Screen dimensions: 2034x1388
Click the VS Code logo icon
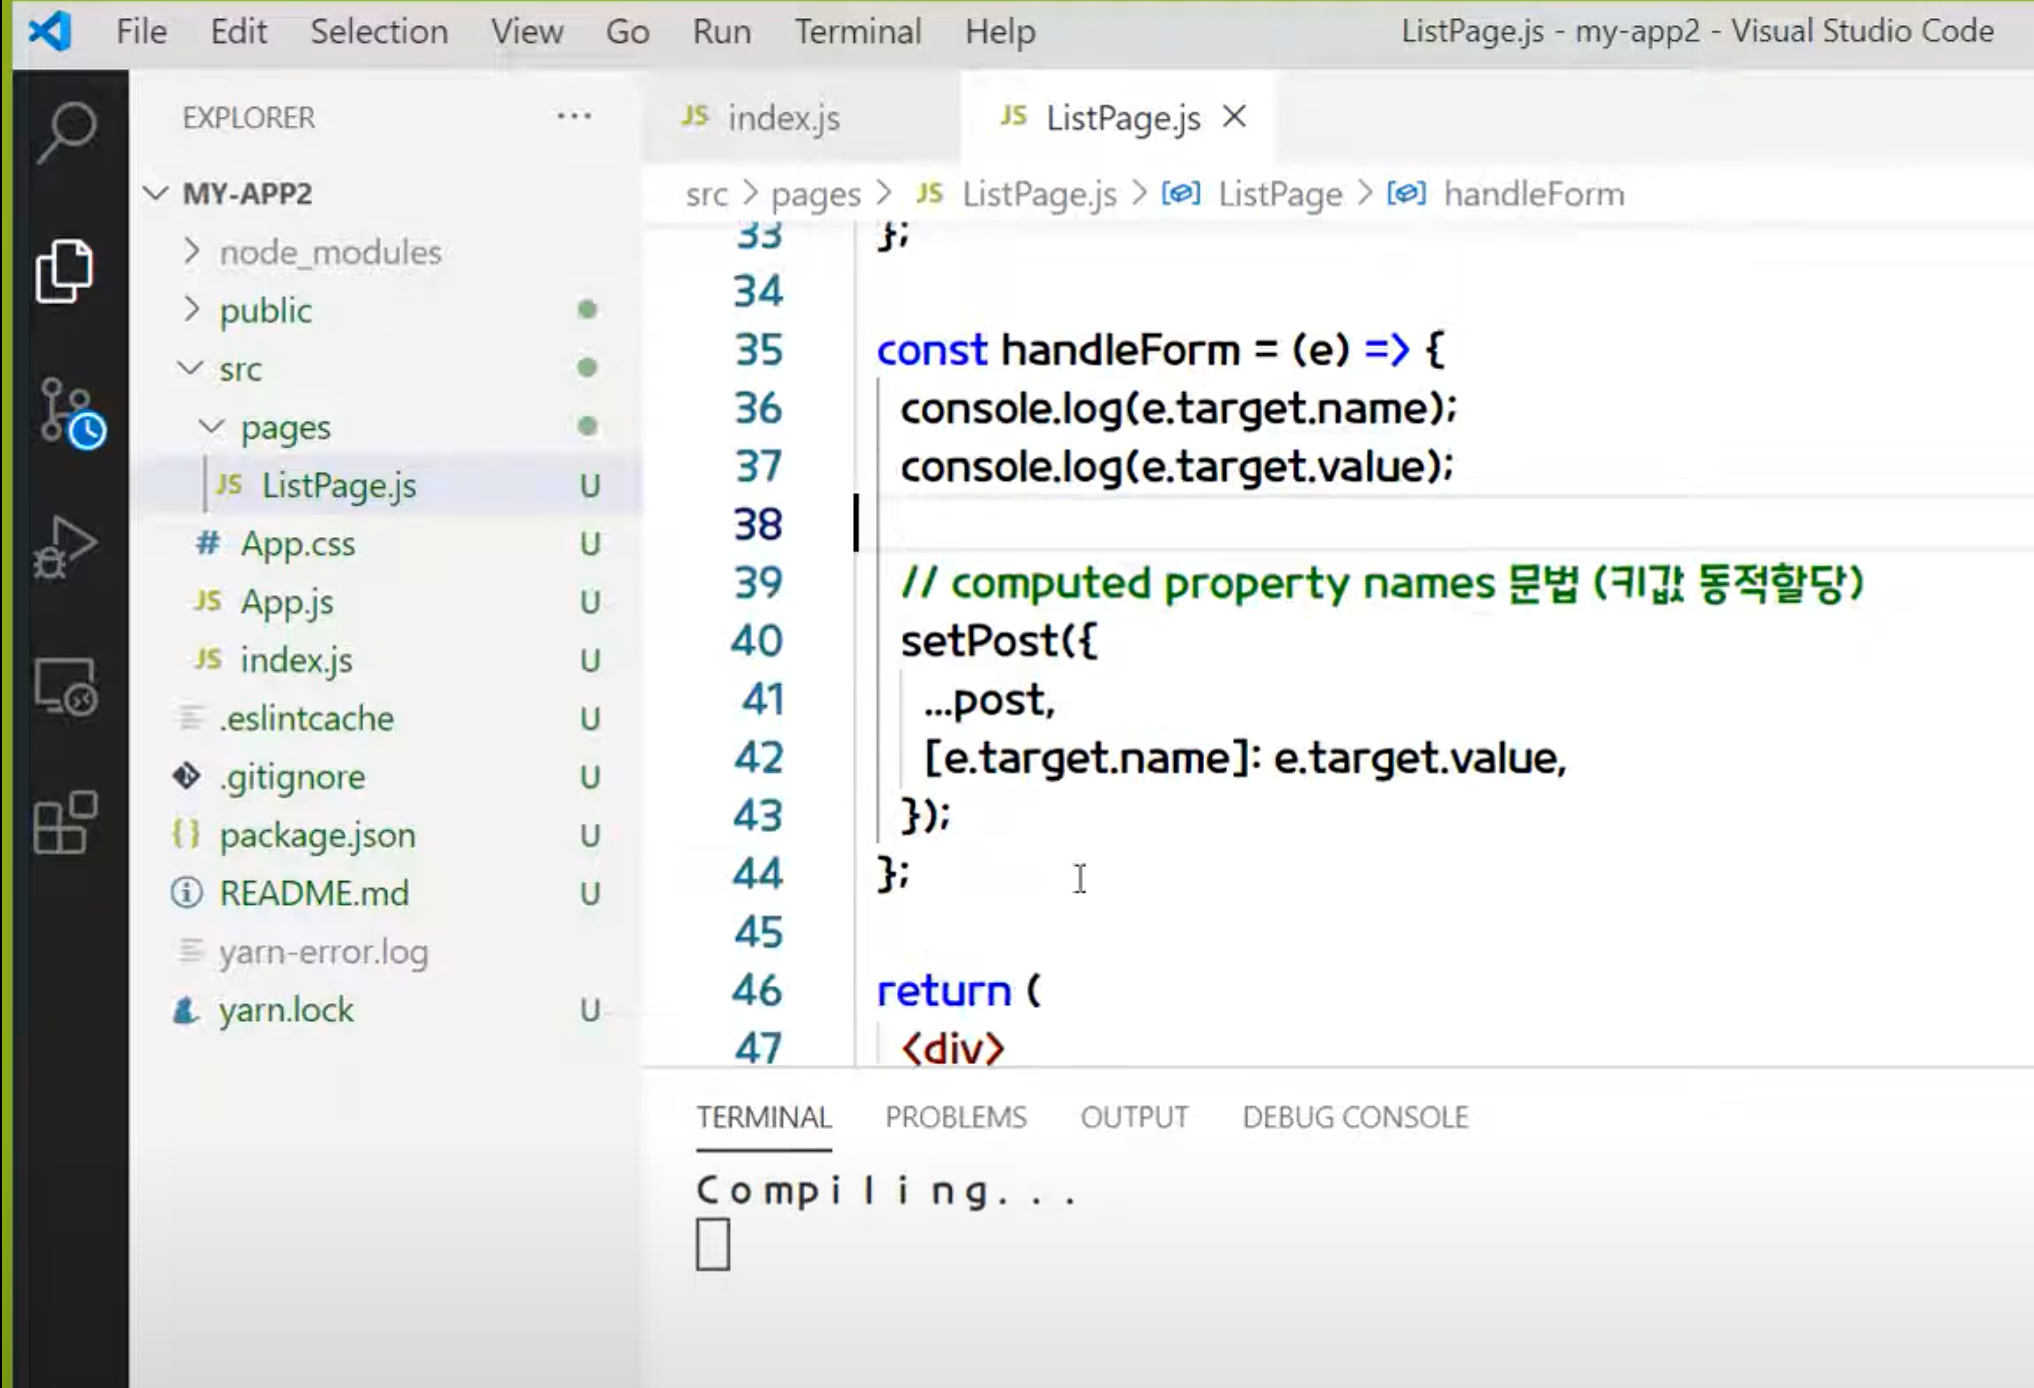[x=50, y=32]
